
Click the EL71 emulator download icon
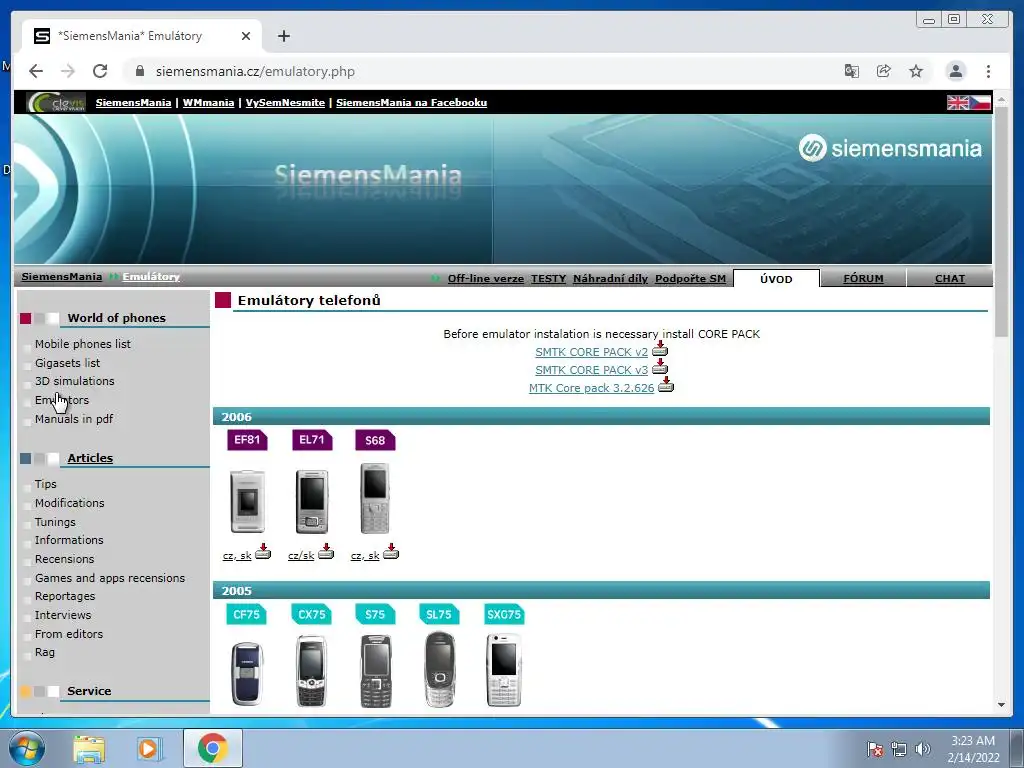click(x=326, y=552)
